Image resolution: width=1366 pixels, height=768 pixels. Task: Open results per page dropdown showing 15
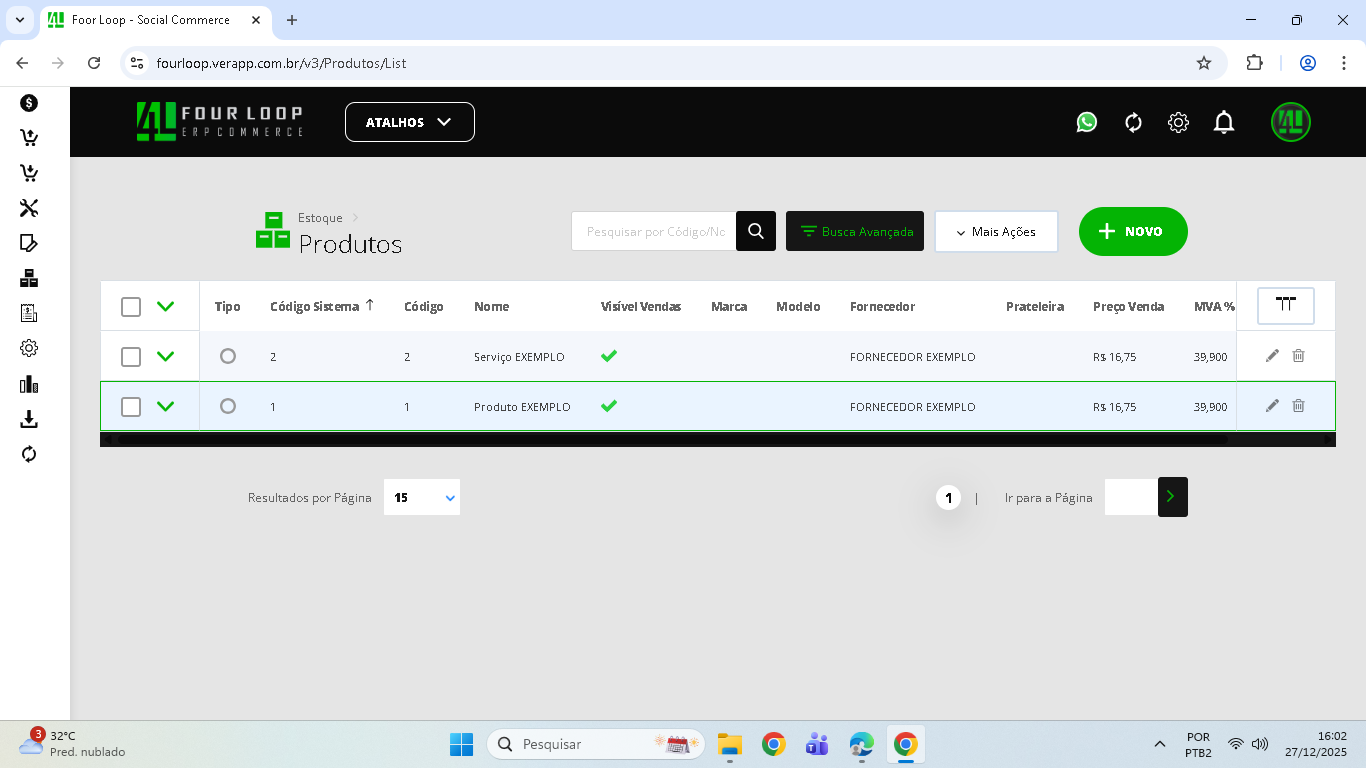422,497
